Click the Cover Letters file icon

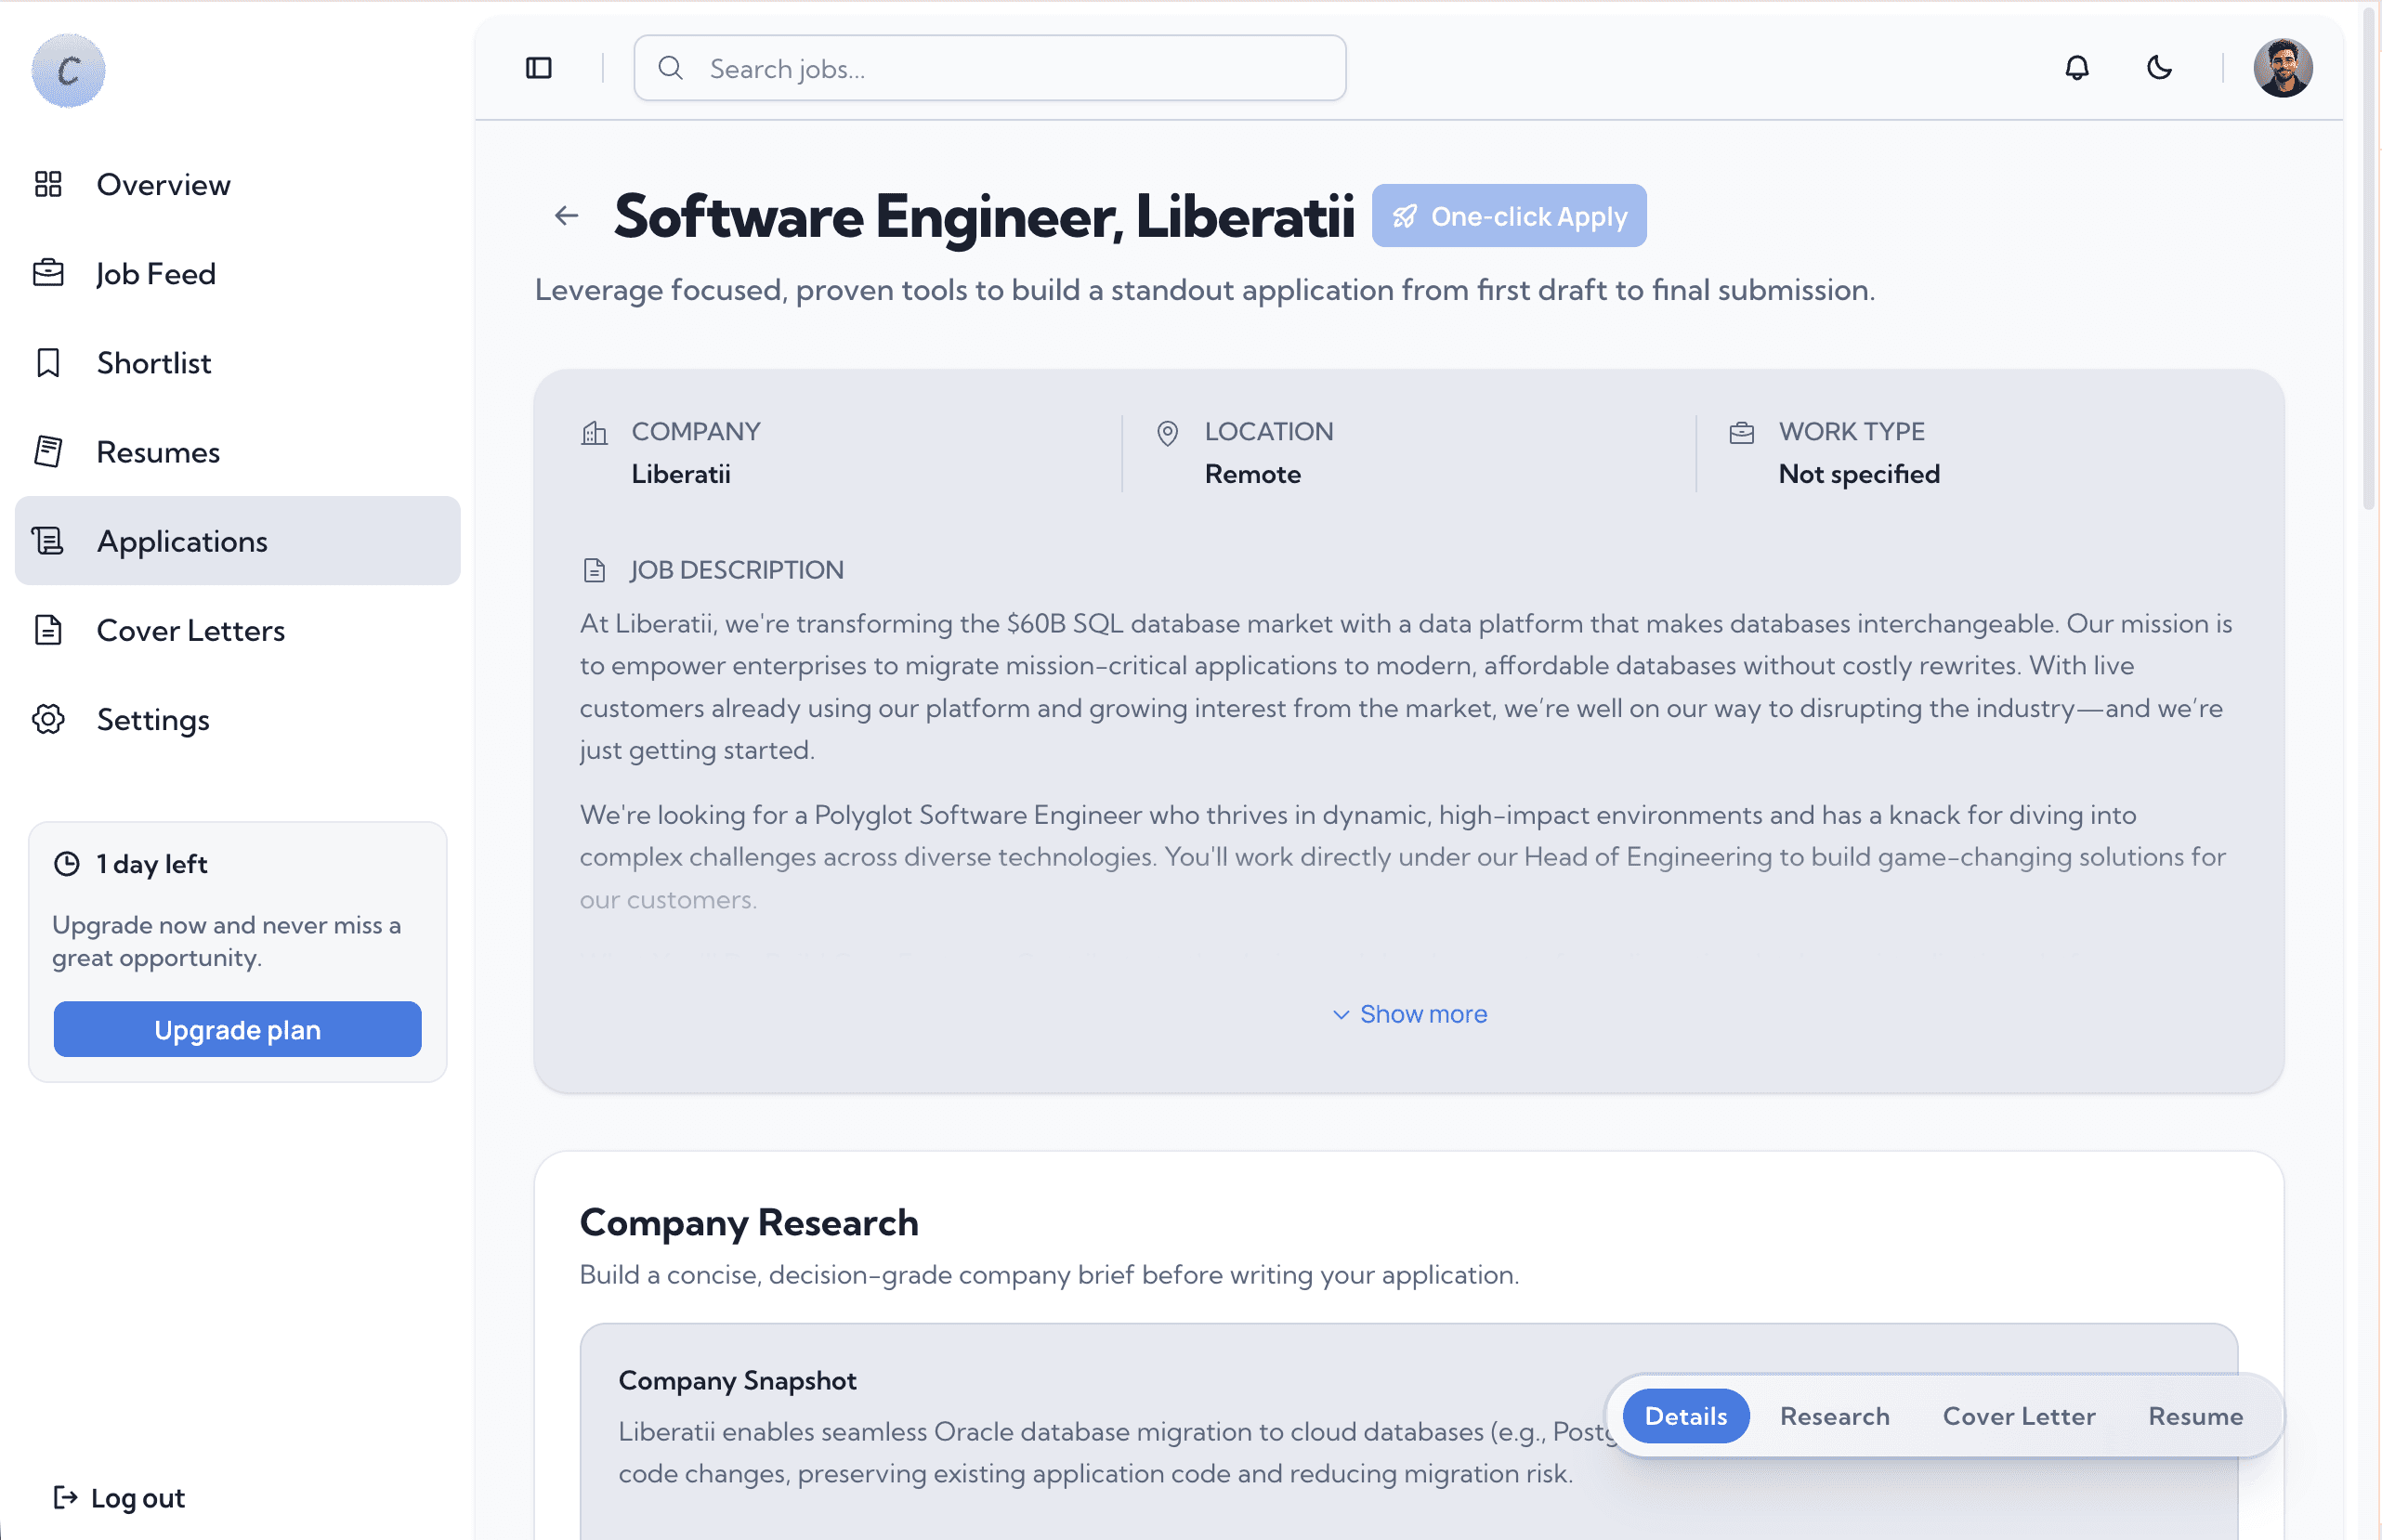coord(48,630)
